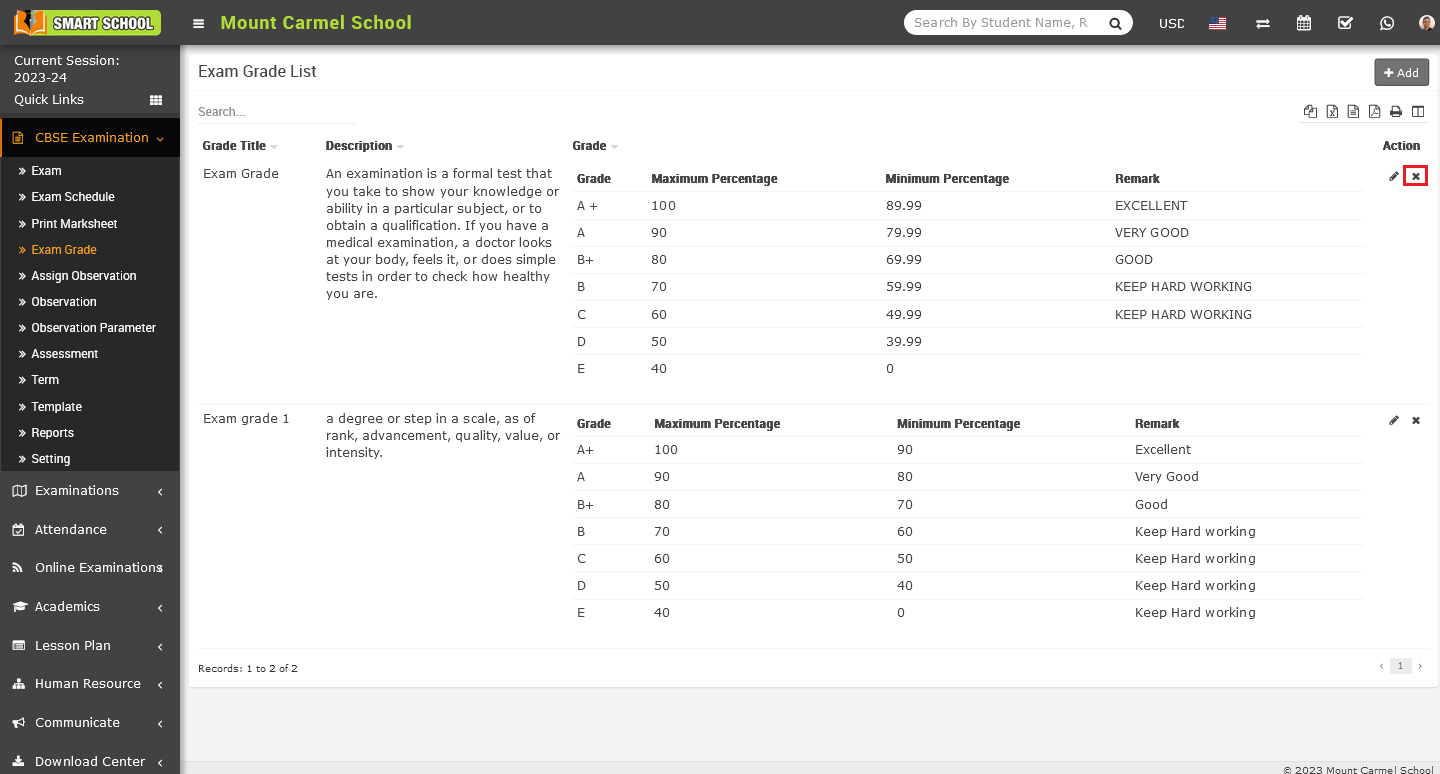Click the PDF export icon
The image size is (1440, 774).
tap(1375, 112)
